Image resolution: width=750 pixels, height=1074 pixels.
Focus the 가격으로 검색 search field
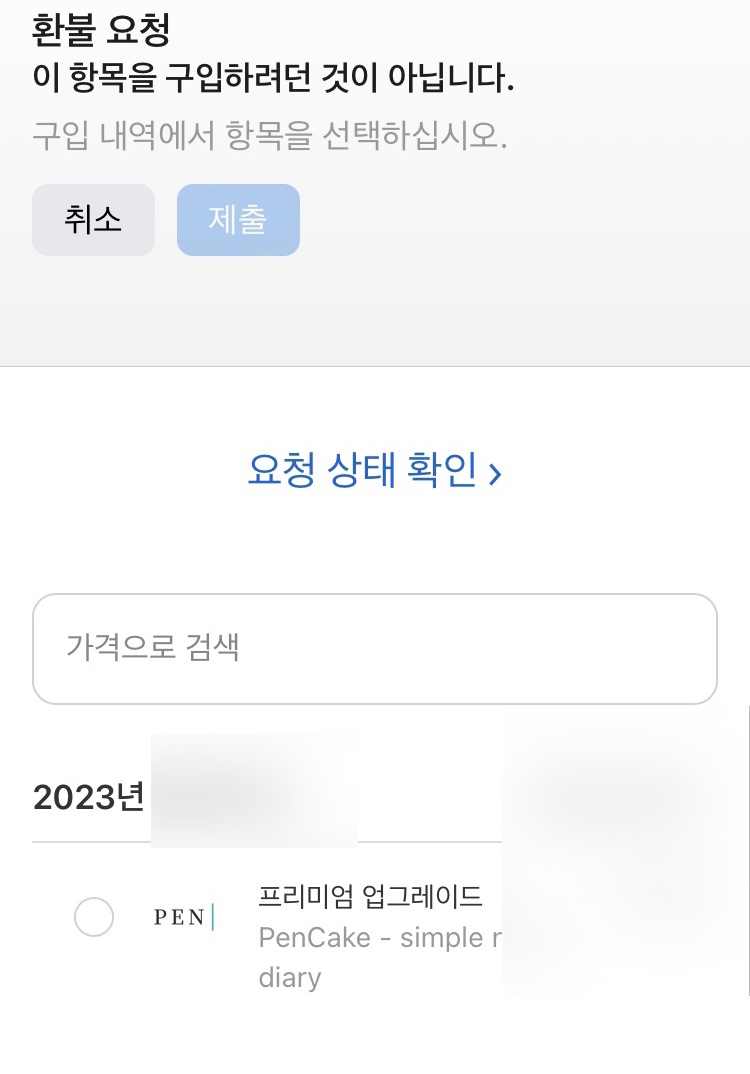(375, 649)
